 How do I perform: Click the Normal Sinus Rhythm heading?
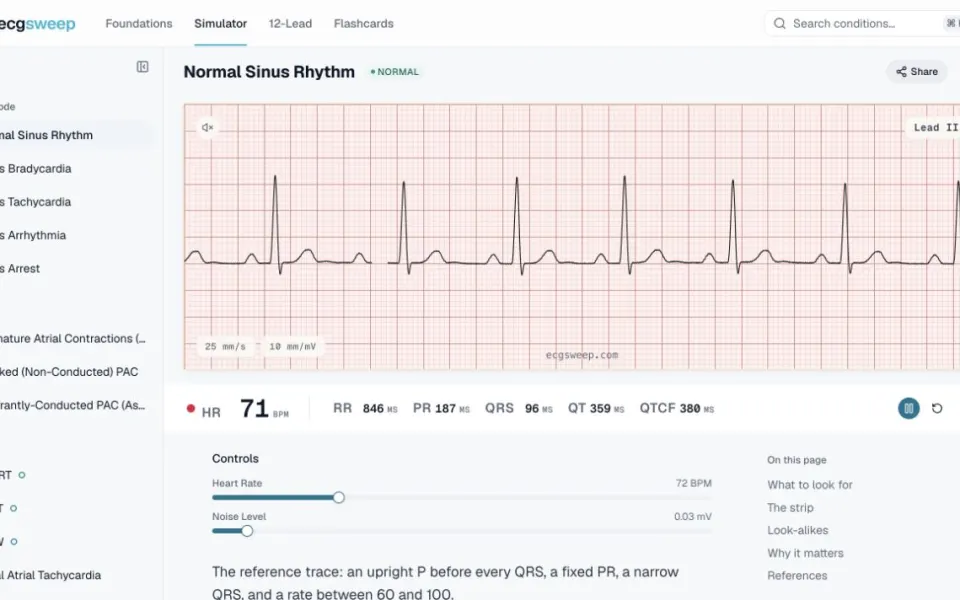point(269,72)
